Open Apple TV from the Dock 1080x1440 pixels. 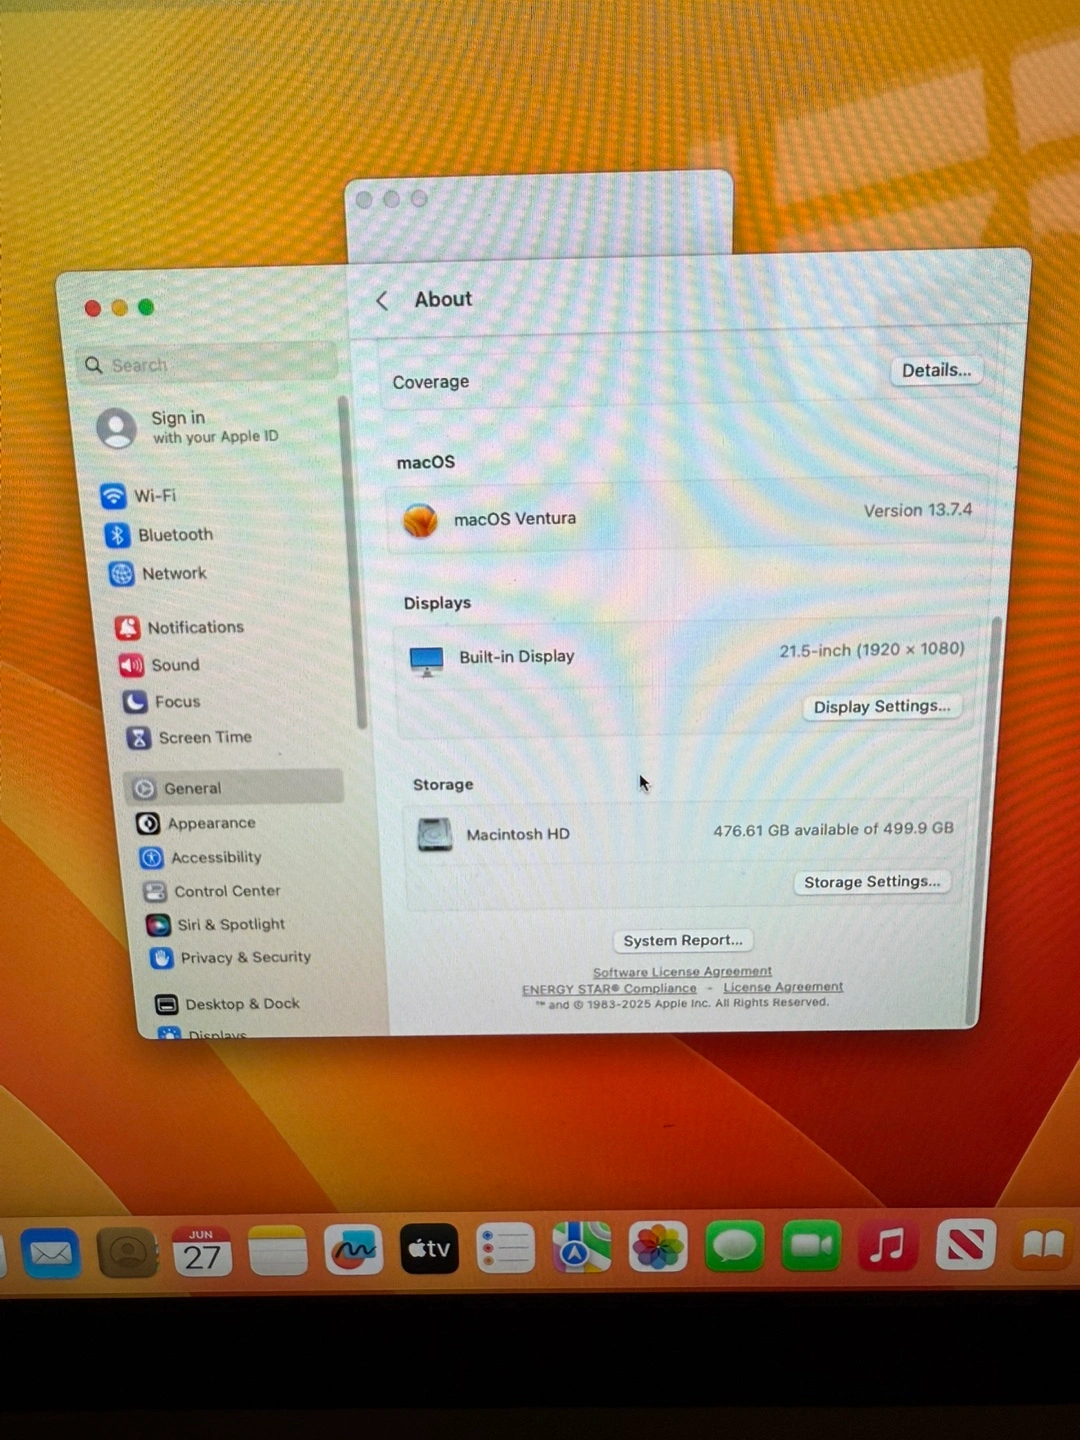pos(430,1248)
